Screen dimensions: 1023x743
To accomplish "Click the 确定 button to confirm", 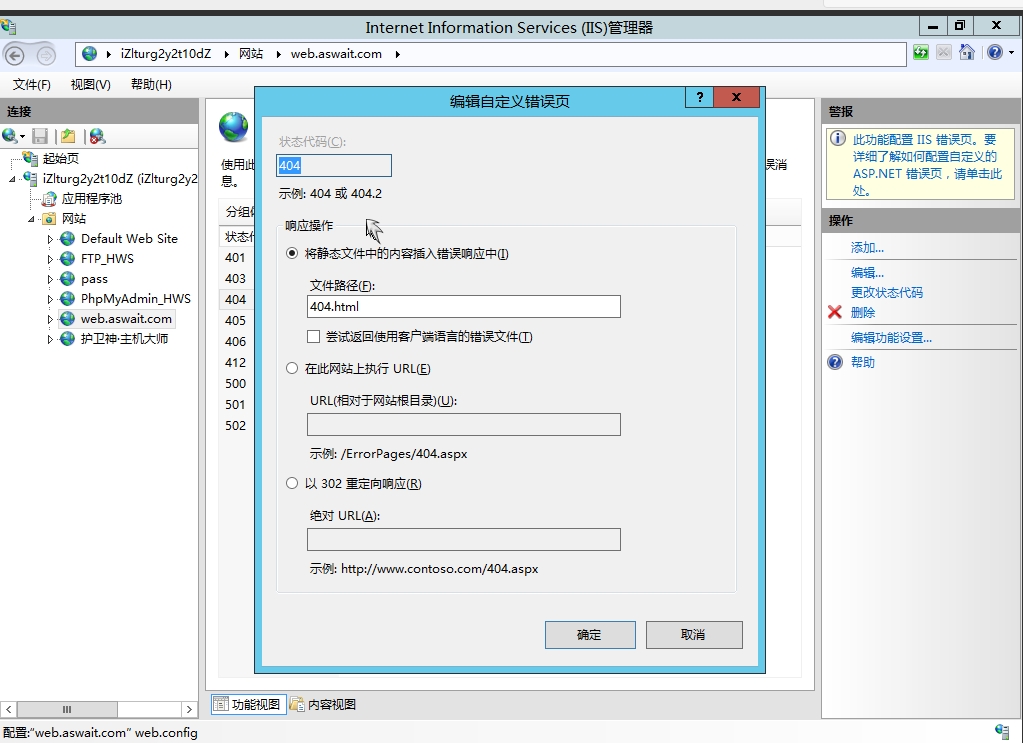I will tap(590, 635).
